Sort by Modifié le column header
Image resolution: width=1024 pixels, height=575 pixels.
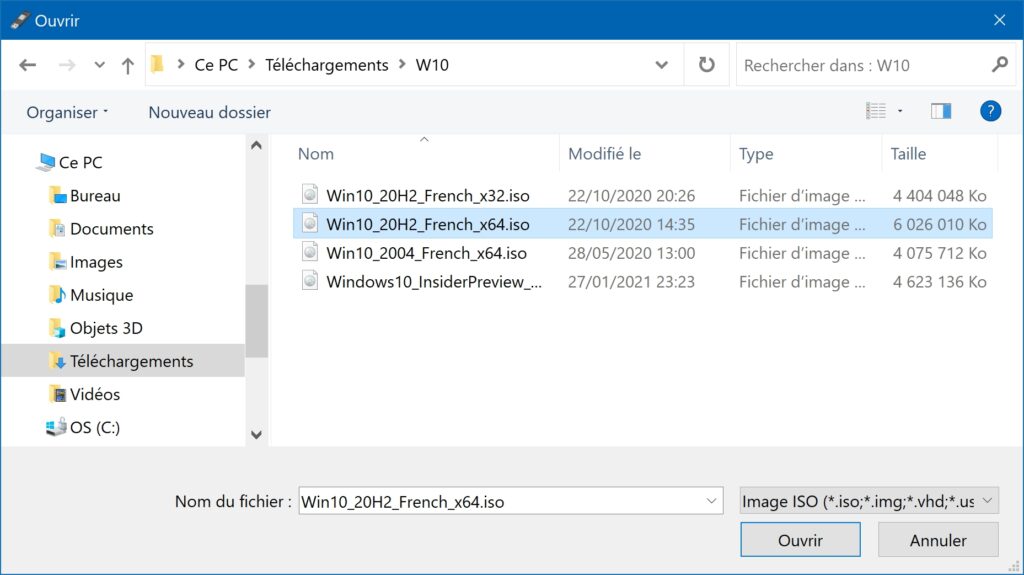point(605,154)
